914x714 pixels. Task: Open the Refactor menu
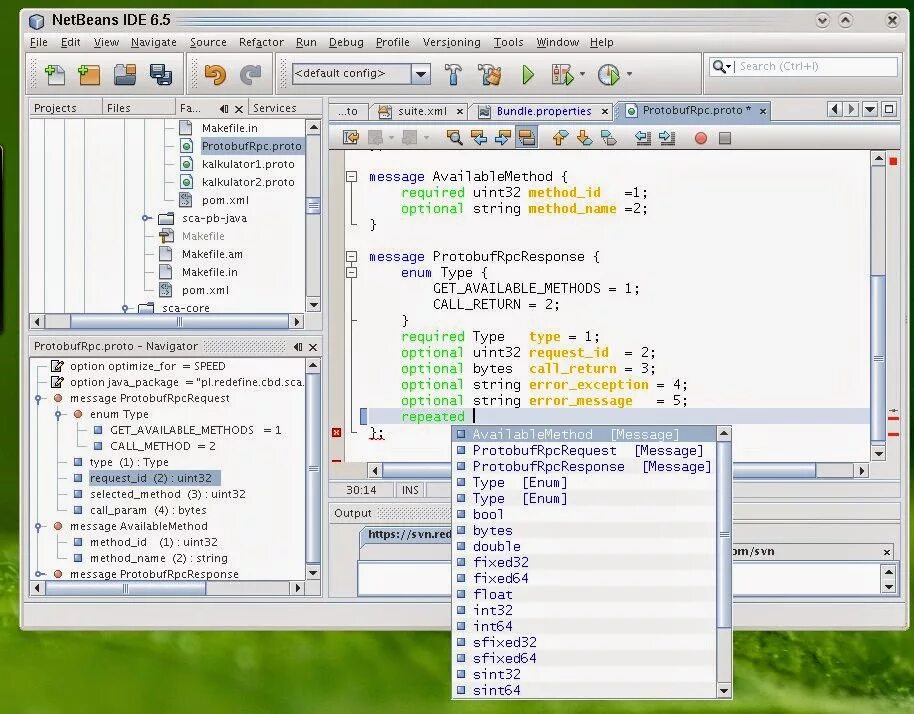pos(261,43)
